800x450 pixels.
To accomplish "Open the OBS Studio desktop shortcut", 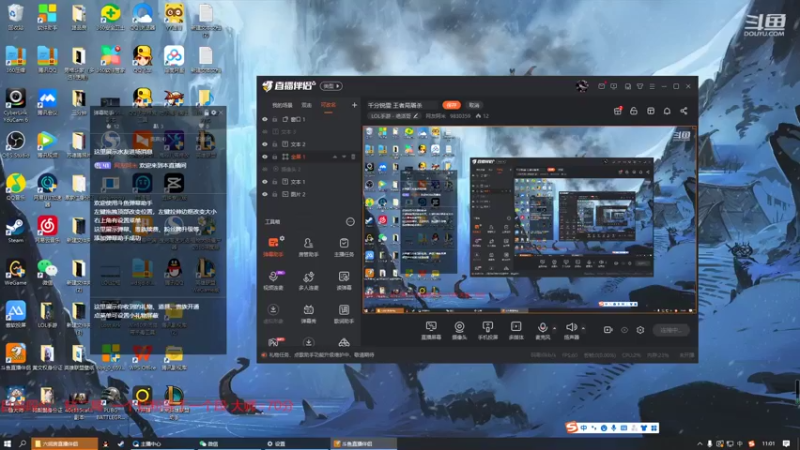I will pyautogui.click(x=16, y=145).
